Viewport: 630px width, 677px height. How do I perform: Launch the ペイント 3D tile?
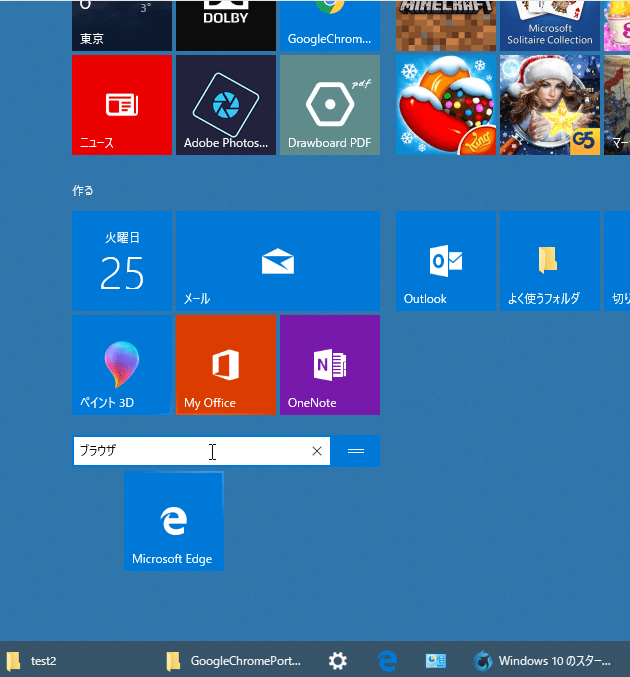tap(122, 365)
